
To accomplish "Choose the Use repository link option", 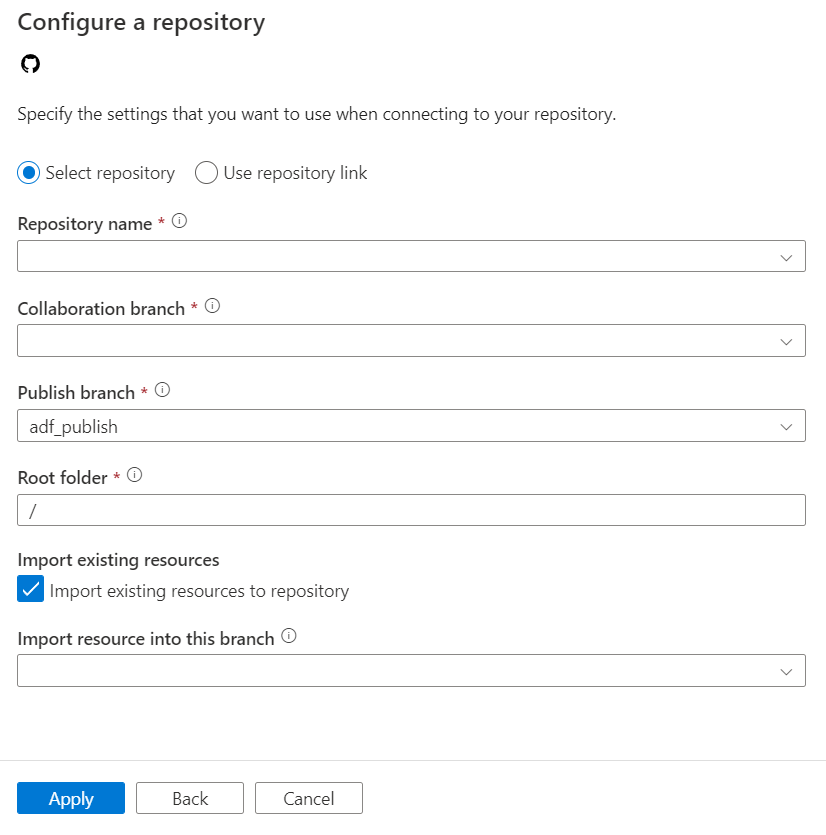I will pos(206,172).
